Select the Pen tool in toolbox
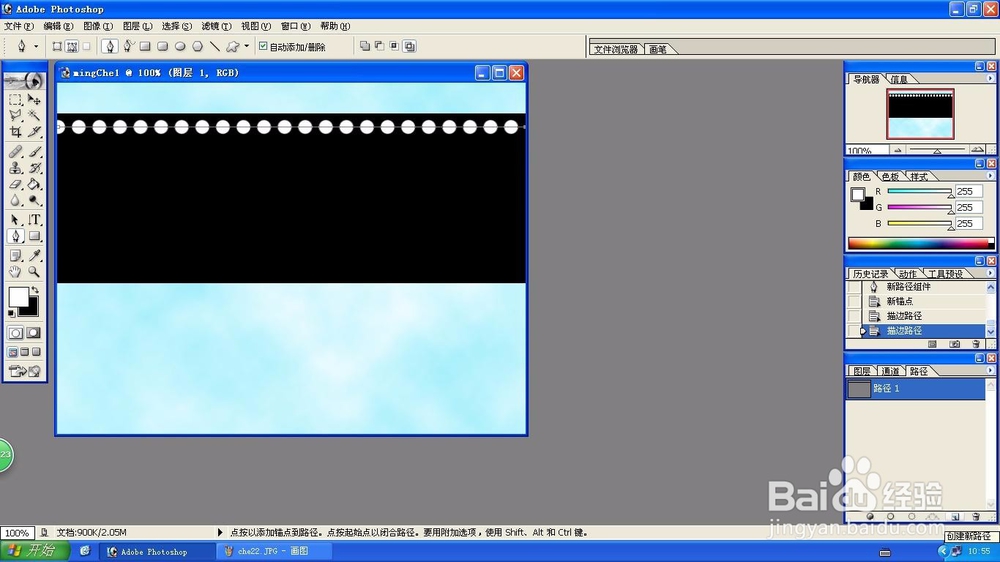This screenshot has height=562, width=1000. click(15, 236)
